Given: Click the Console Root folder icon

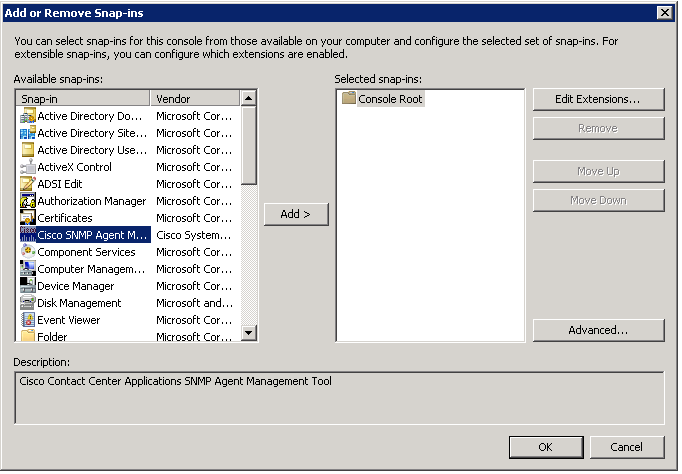Looking at the screenshot, I should pos(349,98).
